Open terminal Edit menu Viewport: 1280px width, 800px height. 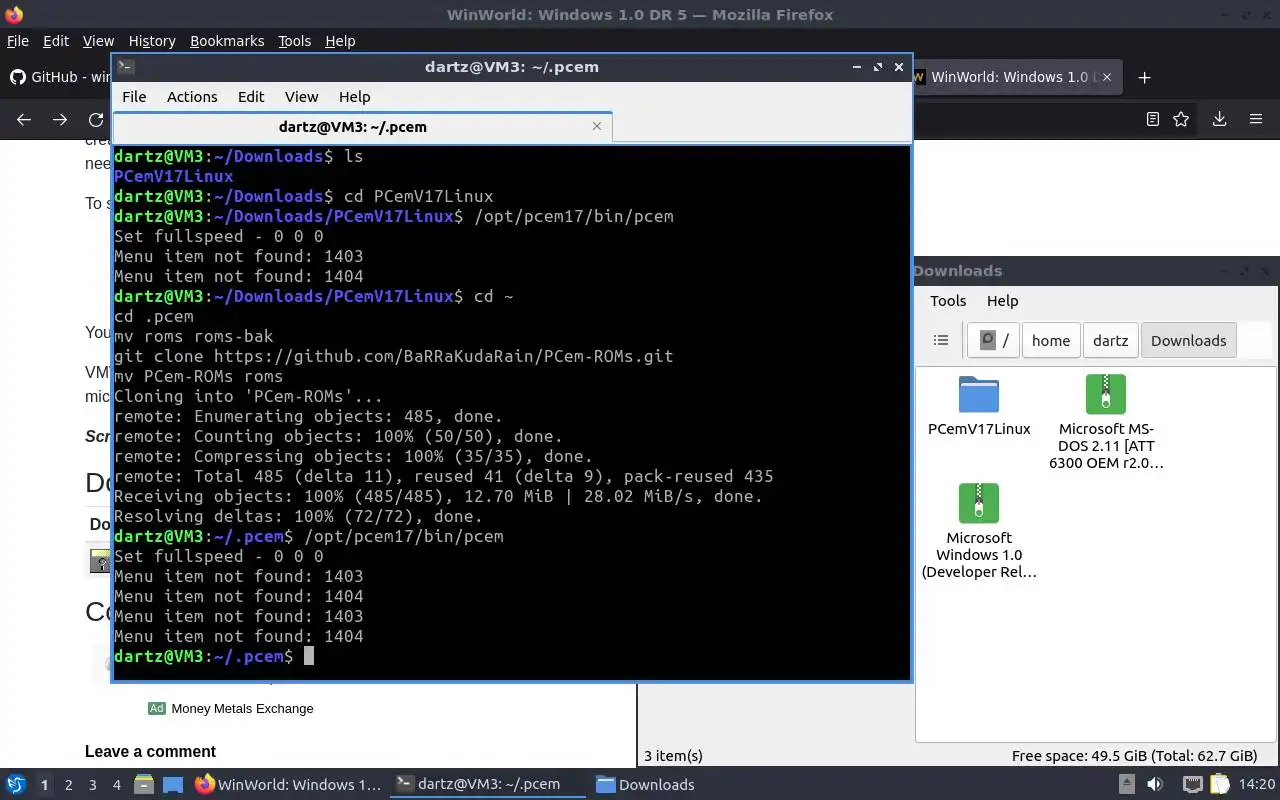click(251, 97)
